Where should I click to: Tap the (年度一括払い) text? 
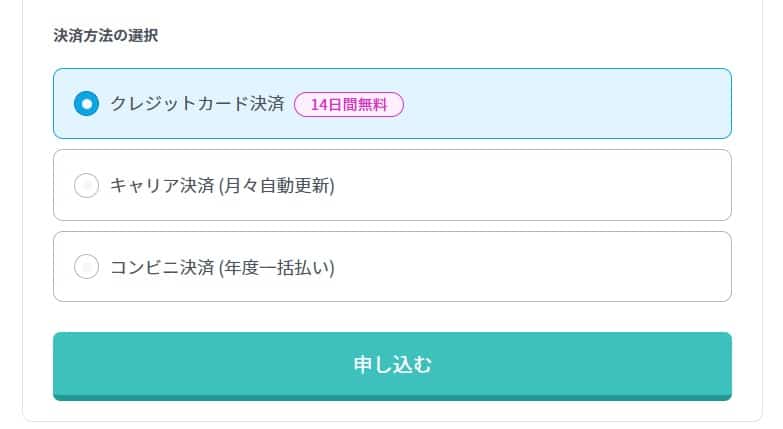(276, 267)
